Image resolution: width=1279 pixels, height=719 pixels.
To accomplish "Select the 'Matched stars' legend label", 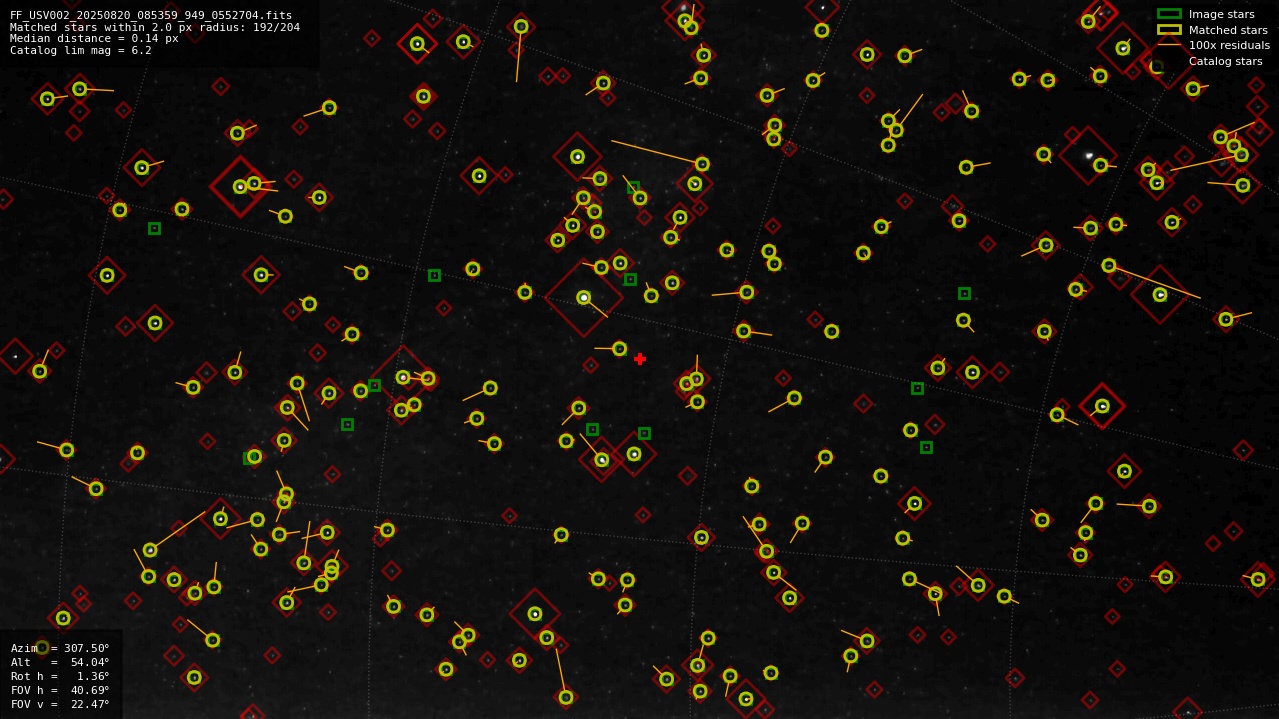I will click(x=1228, y=30).
